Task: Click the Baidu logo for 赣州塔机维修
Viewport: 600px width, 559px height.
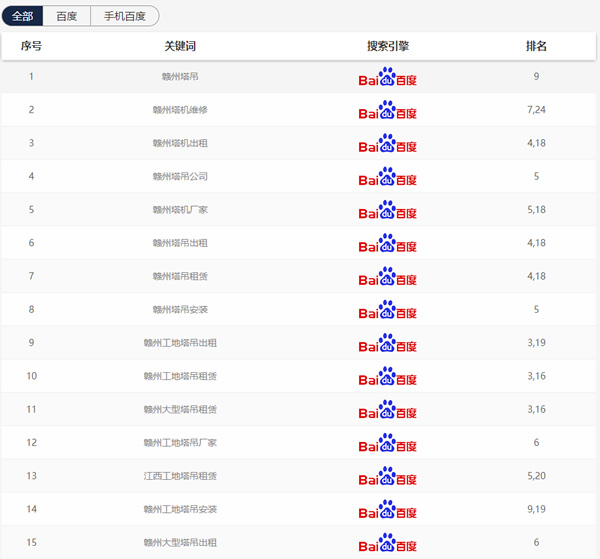Action: [387, 110]
